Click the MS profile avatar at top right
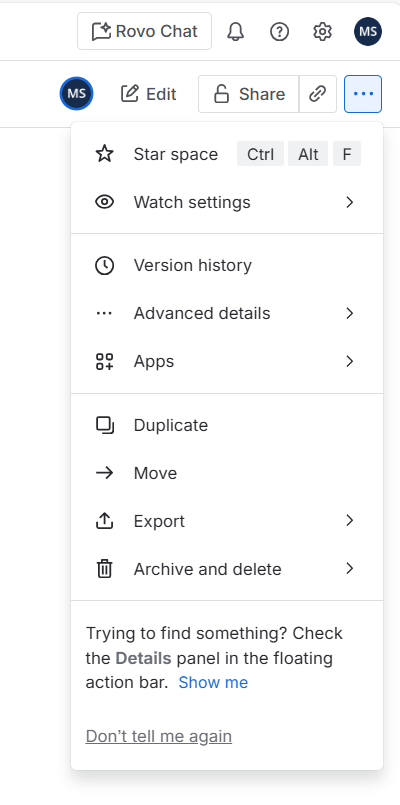The width and height of the screenshot is (400, 805). click(368, 32)
